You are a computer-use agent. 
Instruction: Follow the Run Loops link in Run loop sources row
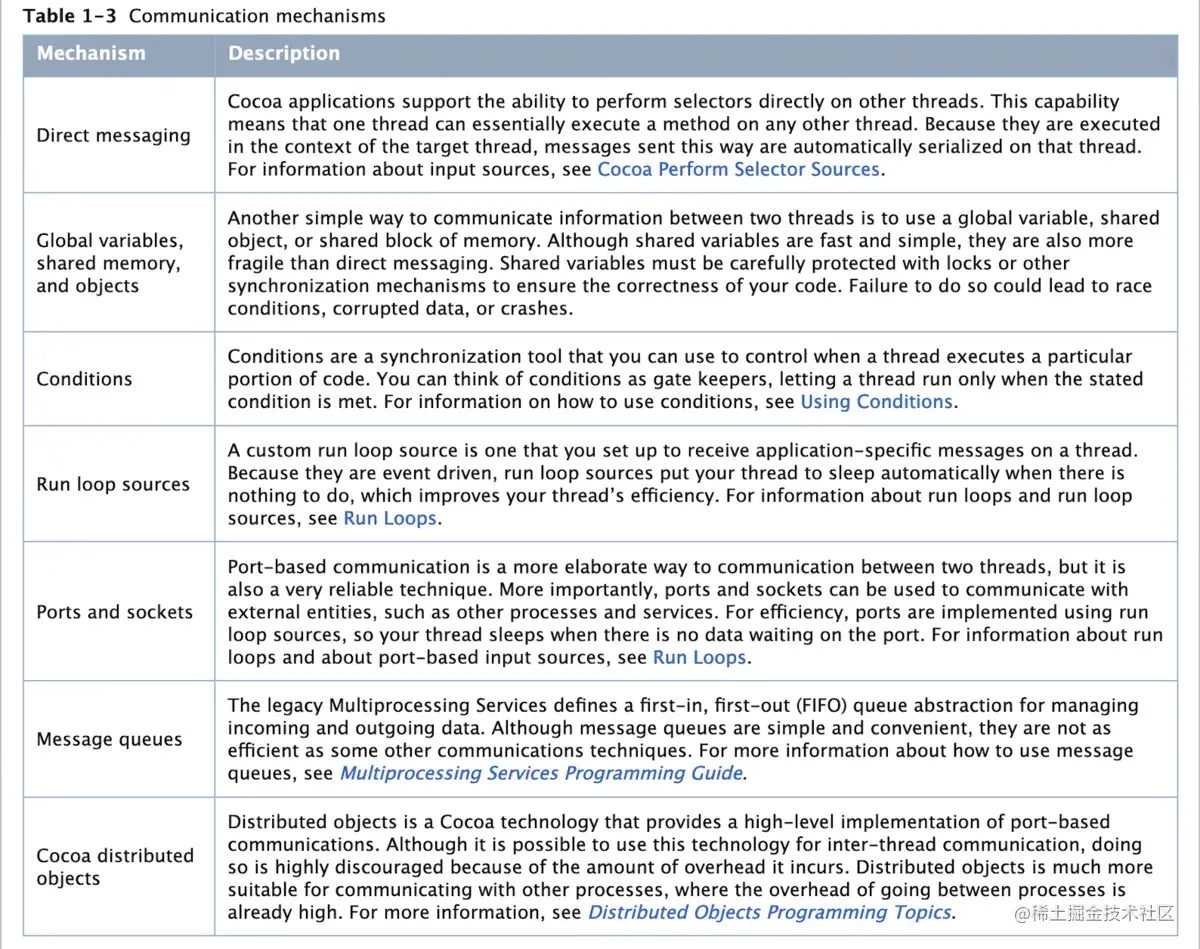pos(390,518)
